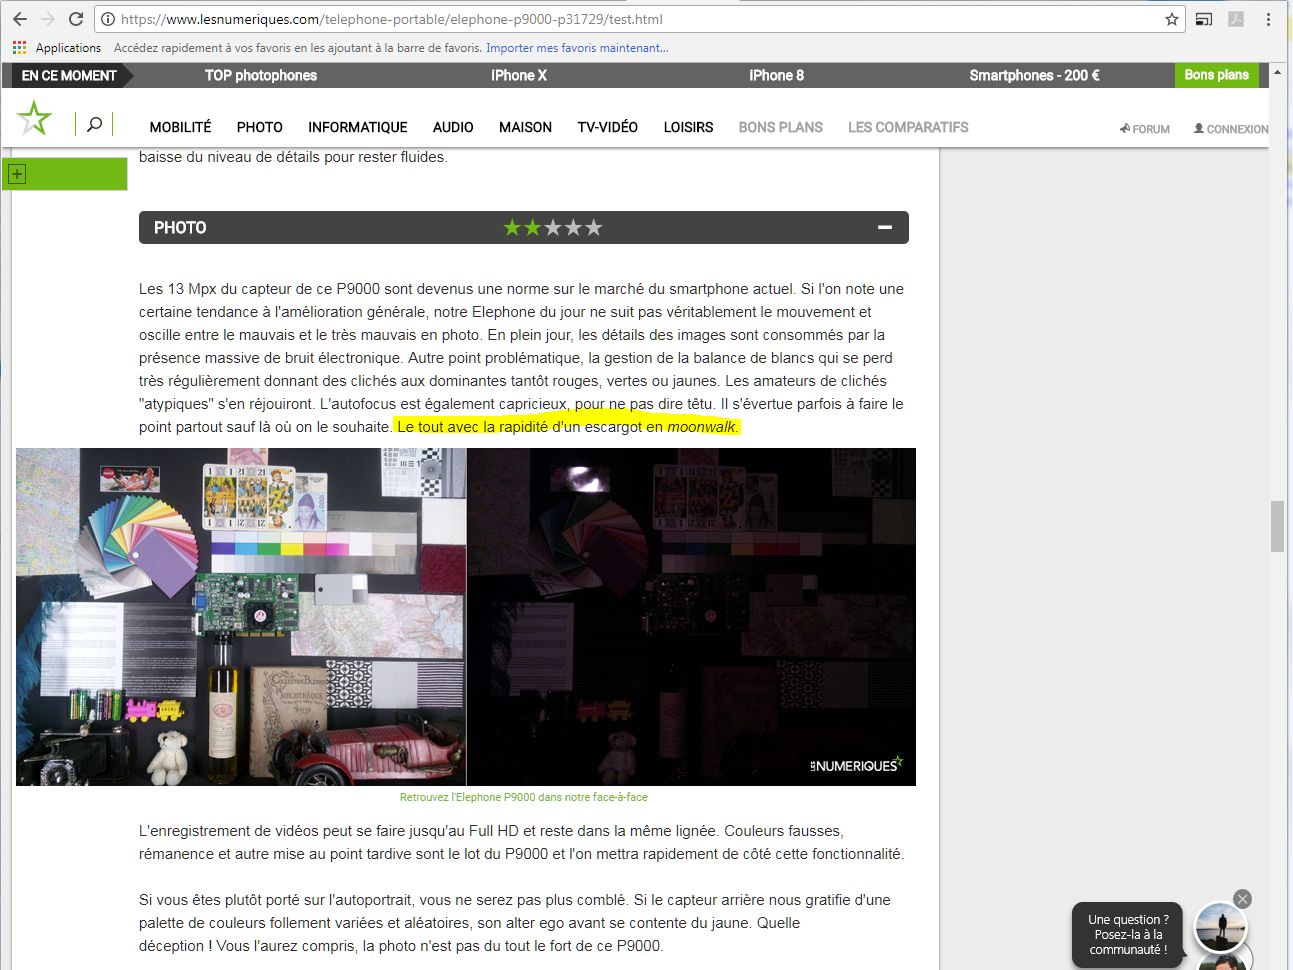The image size is (1293, 970).
Task: Expand the green plus side panel
Action: [16, 174]
